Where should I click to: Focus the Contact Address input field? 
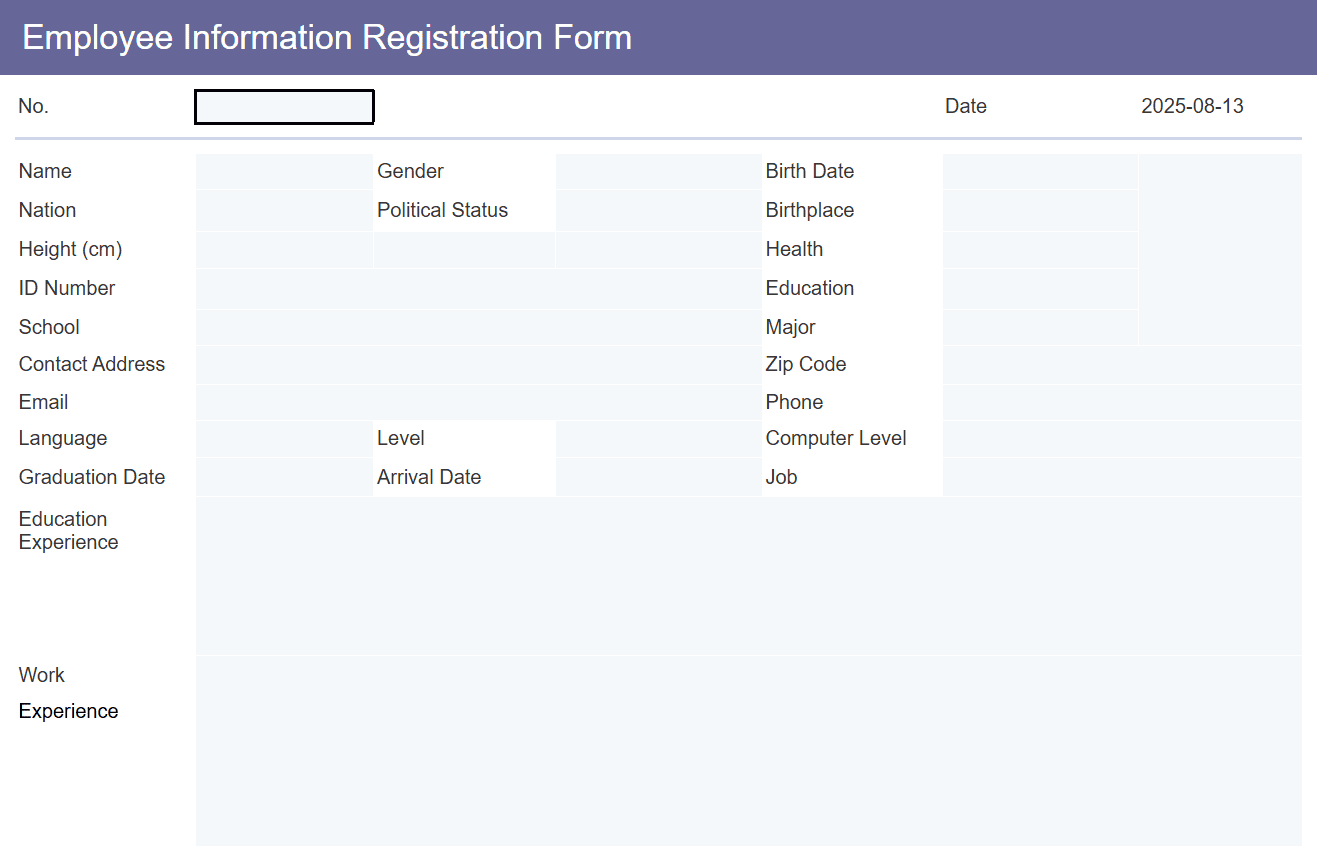click(478, 365)
